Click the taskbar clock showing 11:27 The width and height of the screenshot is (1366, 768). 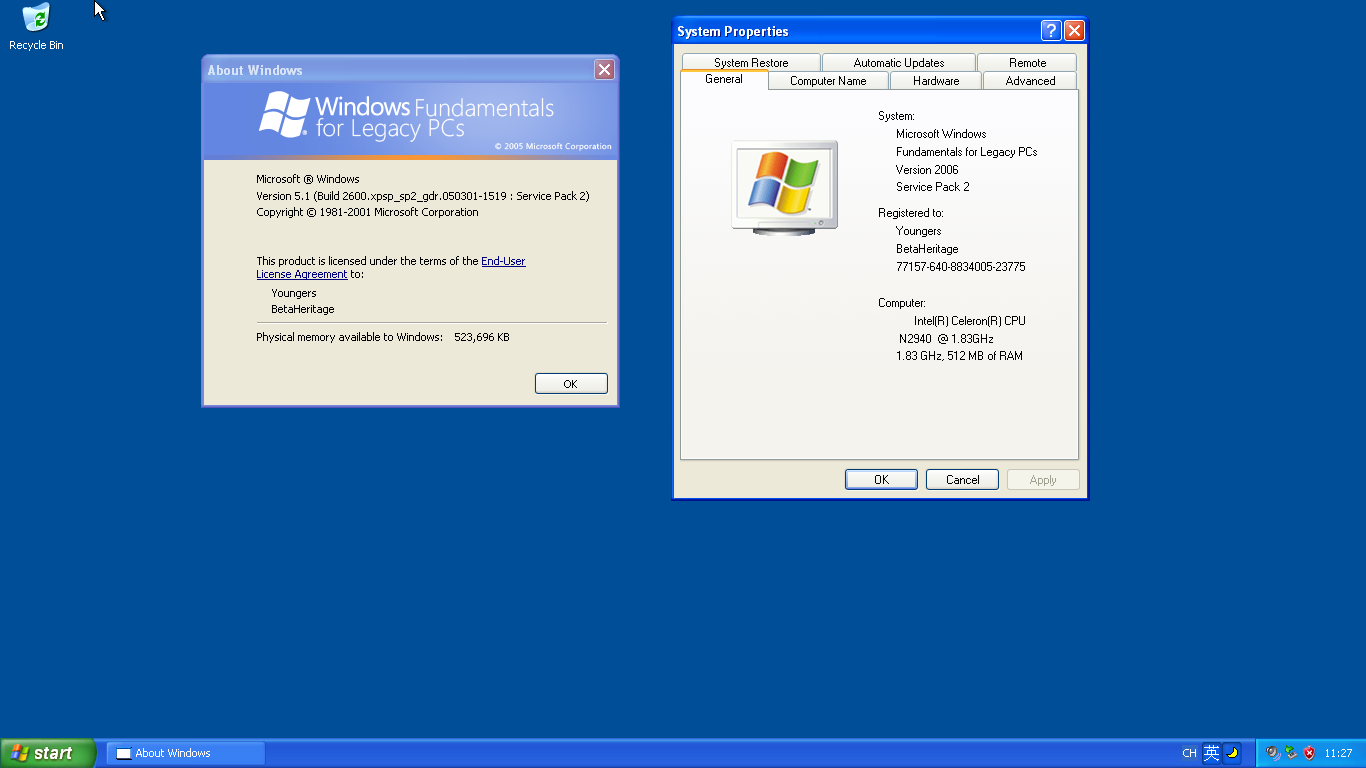point(1338,753)
